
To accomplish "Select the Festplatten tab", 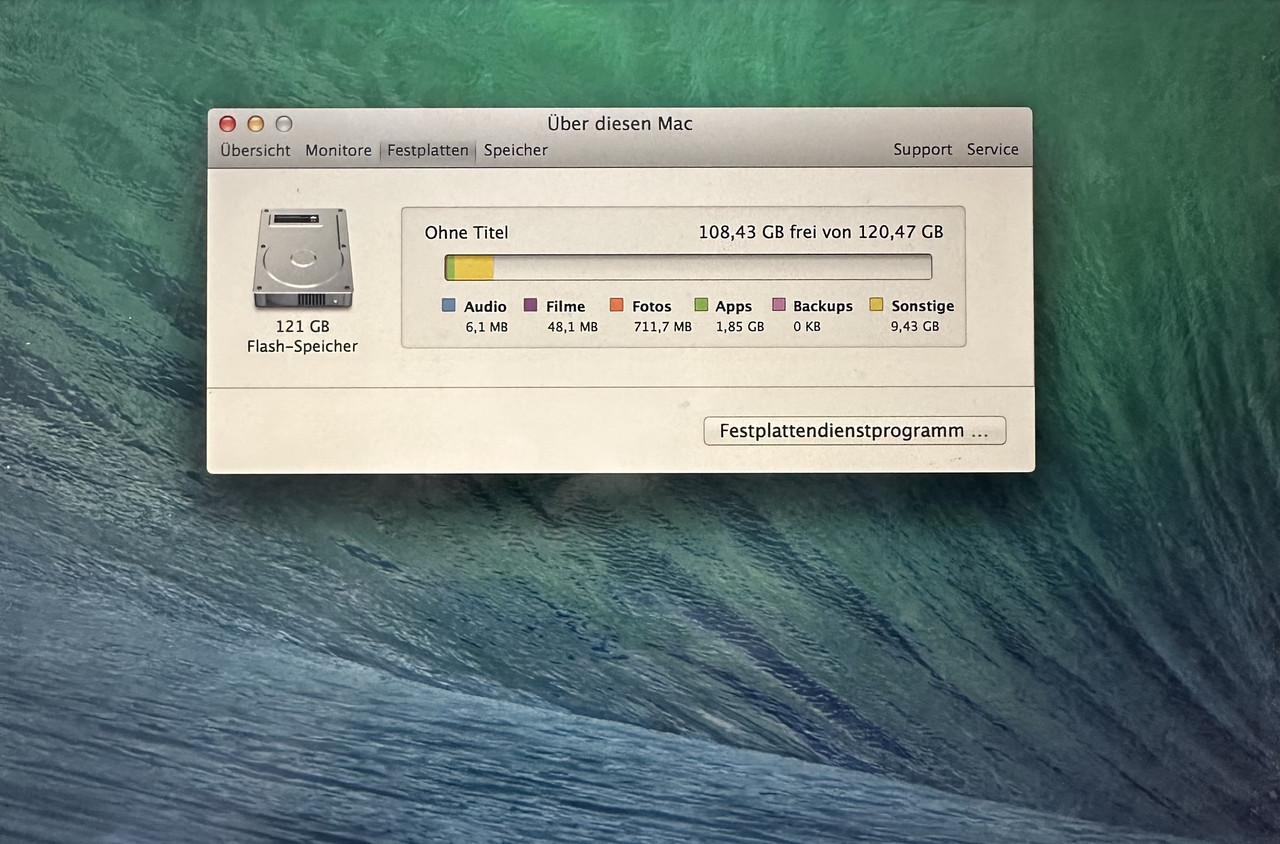I will click(x=427, y=150).
